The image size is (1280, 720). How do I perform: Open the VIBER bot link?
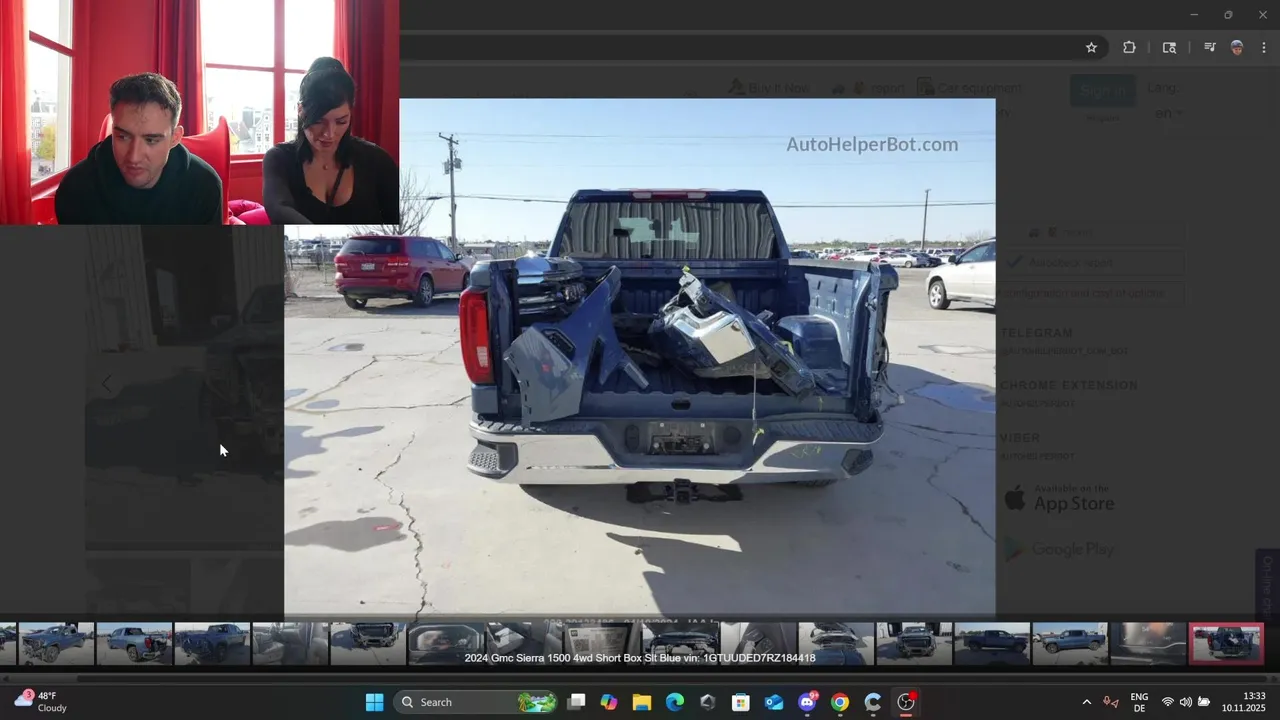1021,437
